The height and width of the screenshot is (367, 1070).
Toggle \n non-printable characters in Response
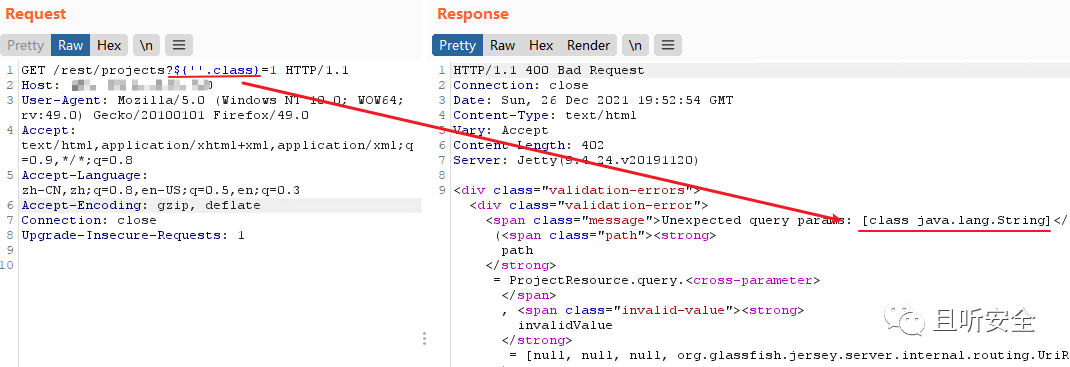[635, 46]
